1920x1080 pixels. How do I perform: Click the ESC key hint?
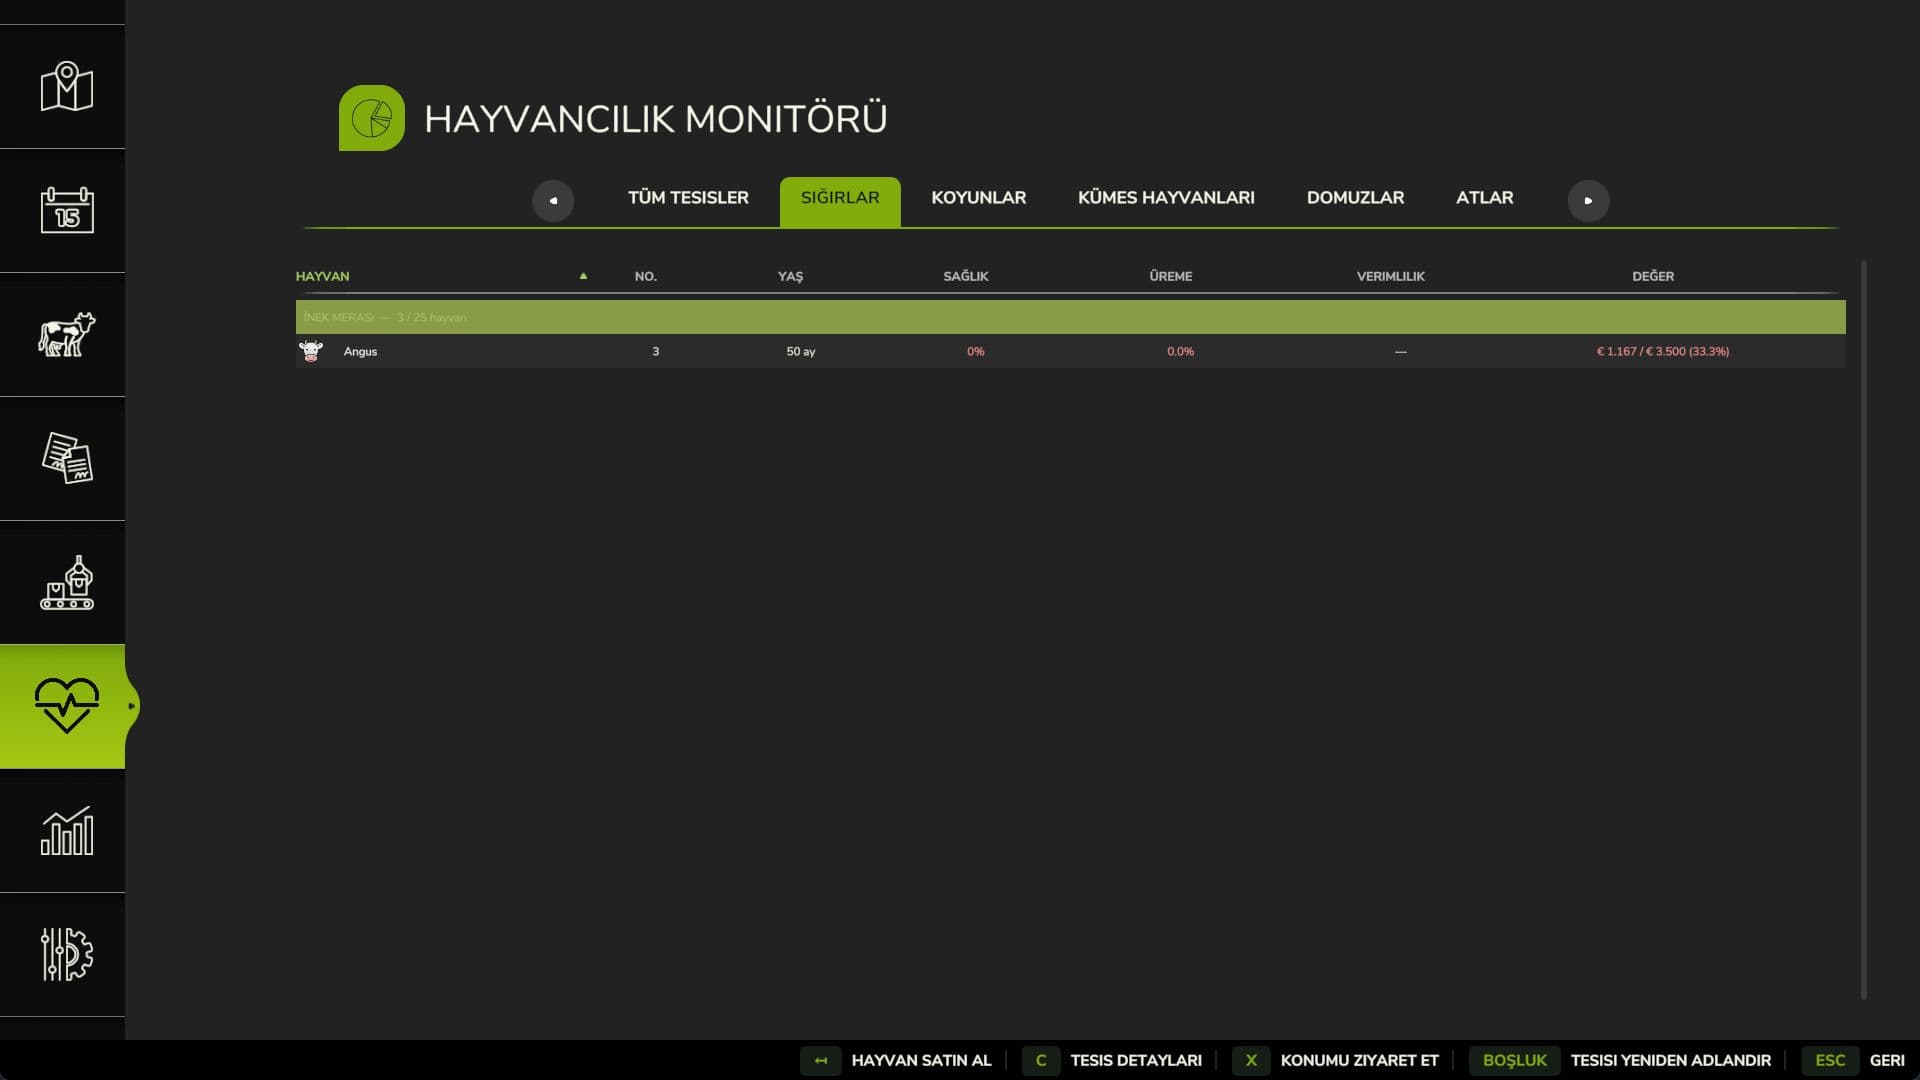1830,1060
